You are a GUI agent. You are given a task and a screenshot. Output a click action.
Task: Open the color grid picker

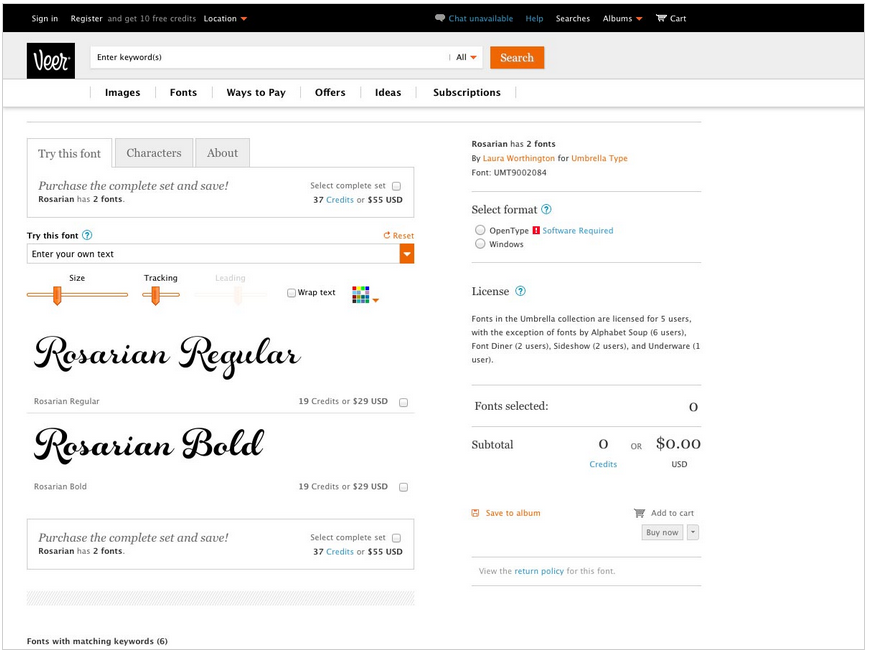click(361, 295)
